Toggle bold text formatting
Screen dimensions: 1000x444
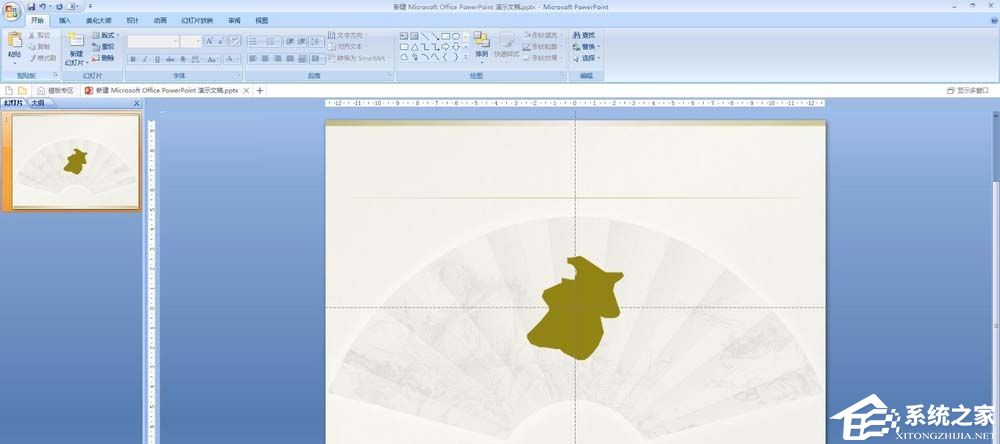pos(132,59)
